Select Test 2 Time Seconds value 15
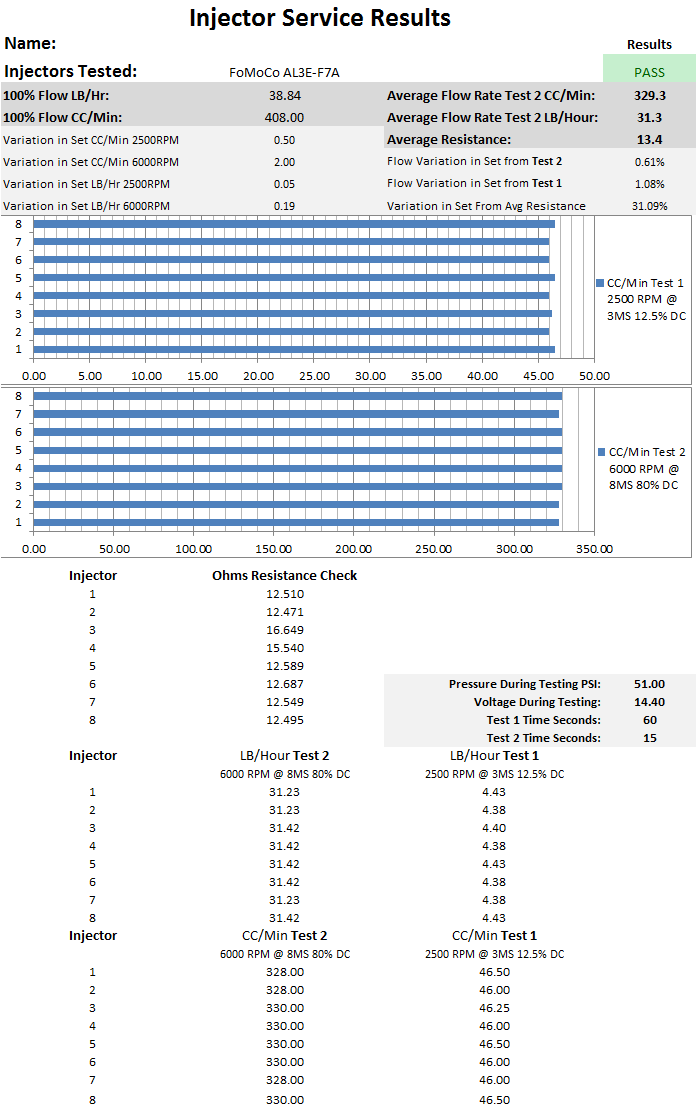Viewport: 696px width, 1109px height. [x=649, y=738]
